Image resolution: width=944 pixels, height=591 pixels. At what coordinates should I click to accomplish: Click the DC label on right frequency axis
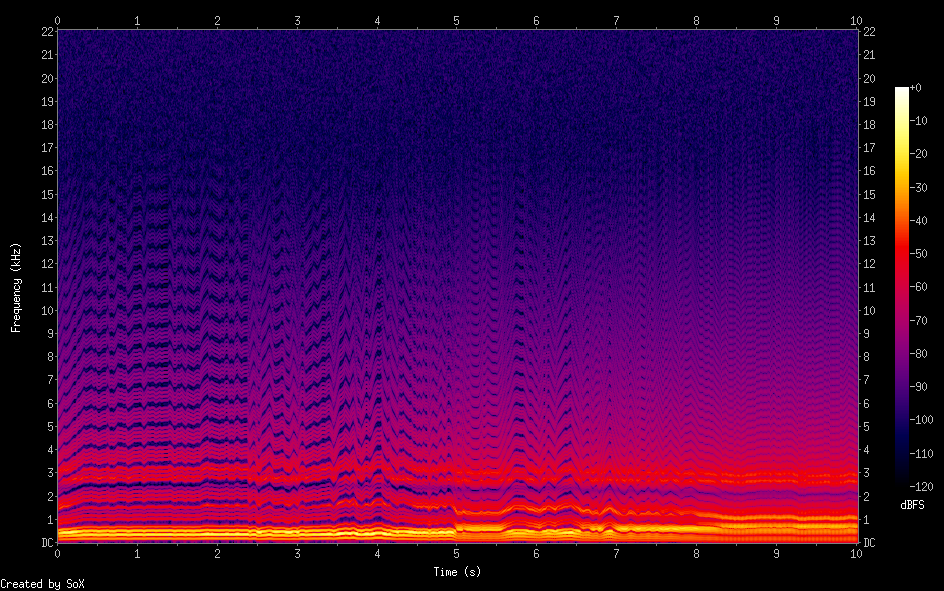tap(869, 542)
